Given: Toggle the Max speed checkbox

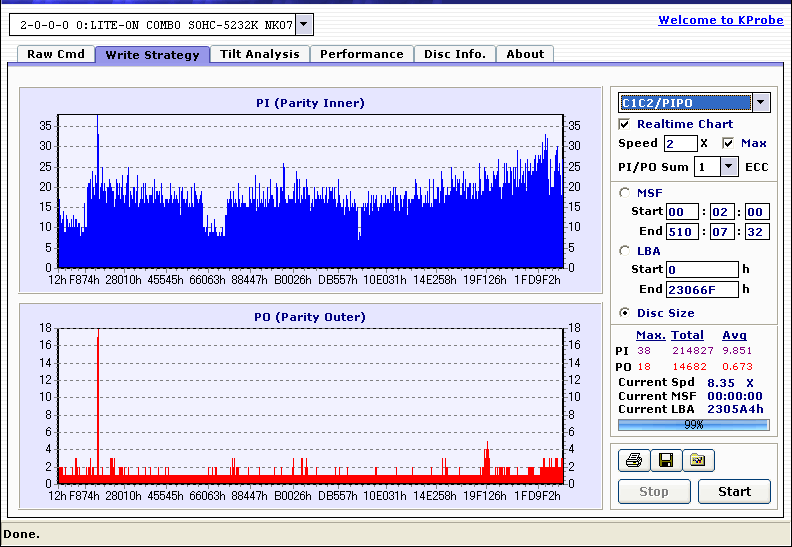Looking at the screenshot, I should click(x=728, y=143).
